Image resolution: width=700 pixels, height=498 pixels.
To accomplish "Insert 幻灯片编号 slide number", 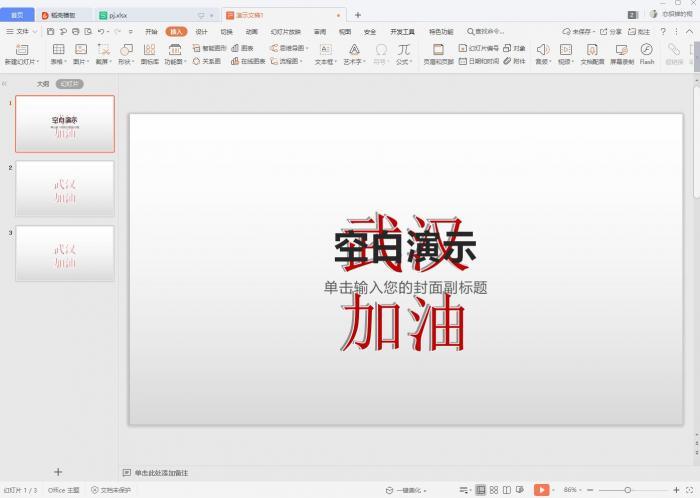I will pos(479,48).
